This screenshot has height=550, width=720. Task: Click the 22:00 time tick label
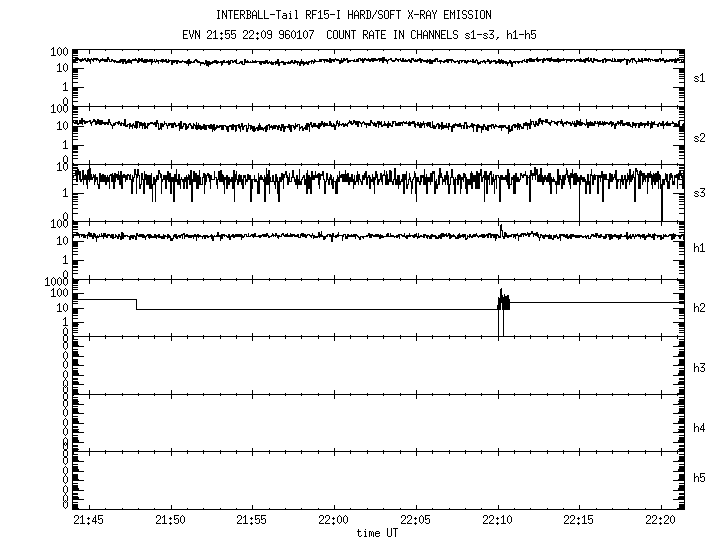pos(334,520)
